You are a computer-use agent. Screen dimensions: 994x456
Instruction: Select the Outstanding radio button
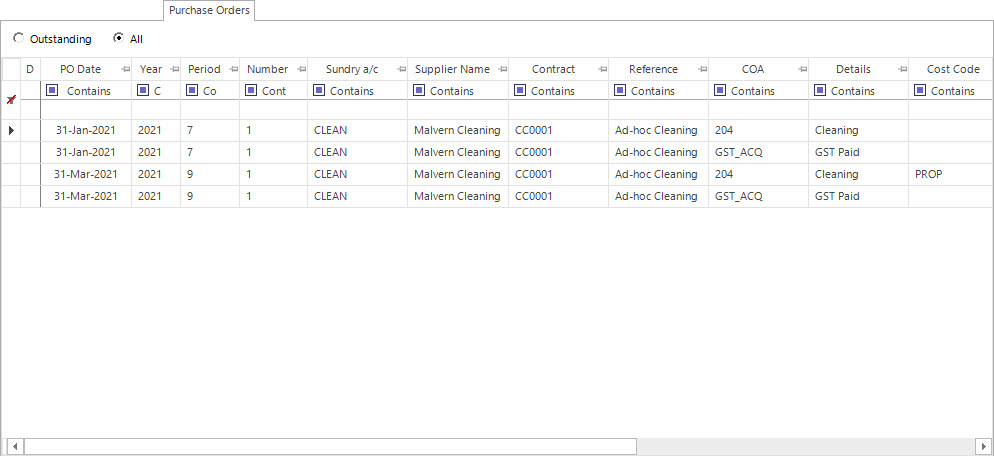click(x=19, y=39)
